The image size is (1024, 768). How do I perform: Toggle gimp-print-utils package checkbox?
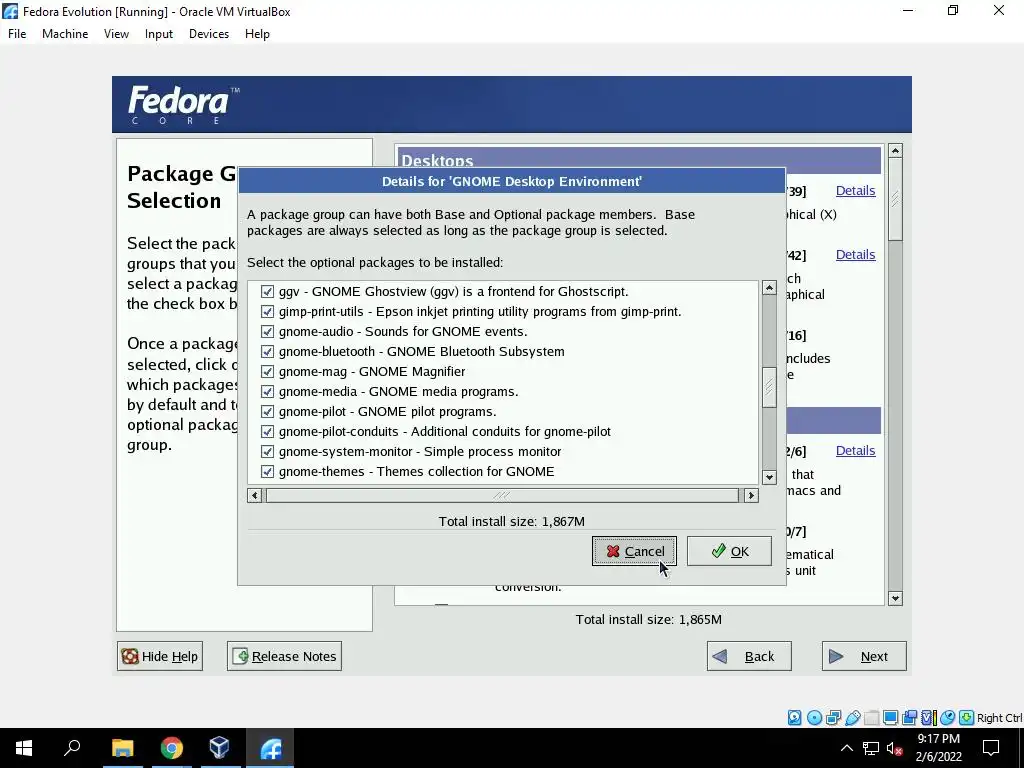267,312
